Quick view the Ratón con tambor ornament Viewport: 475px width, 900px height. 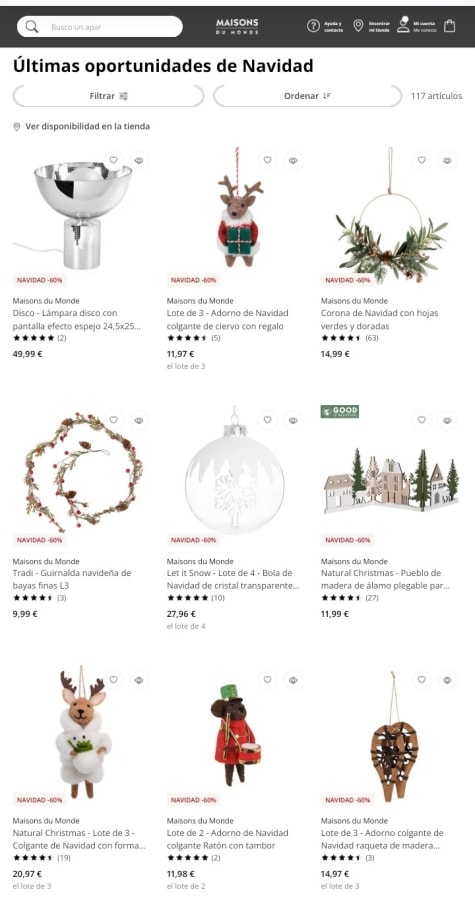pyautogui.click(x=293, y=680)
